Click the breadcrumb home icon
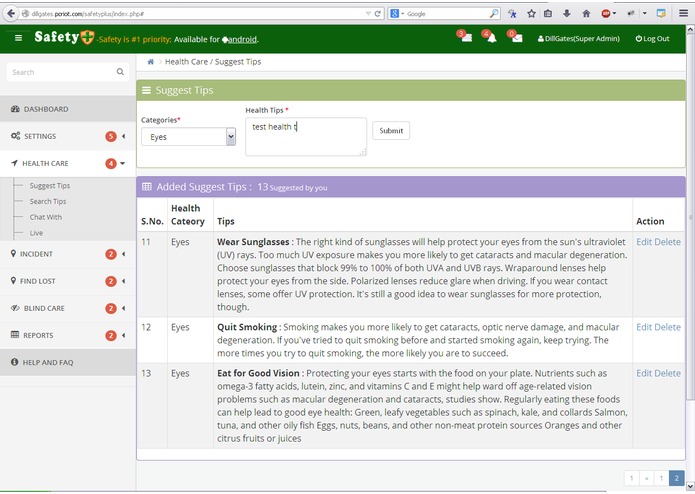Viewport: 695px width, 494px height. (x=151, y=62)
